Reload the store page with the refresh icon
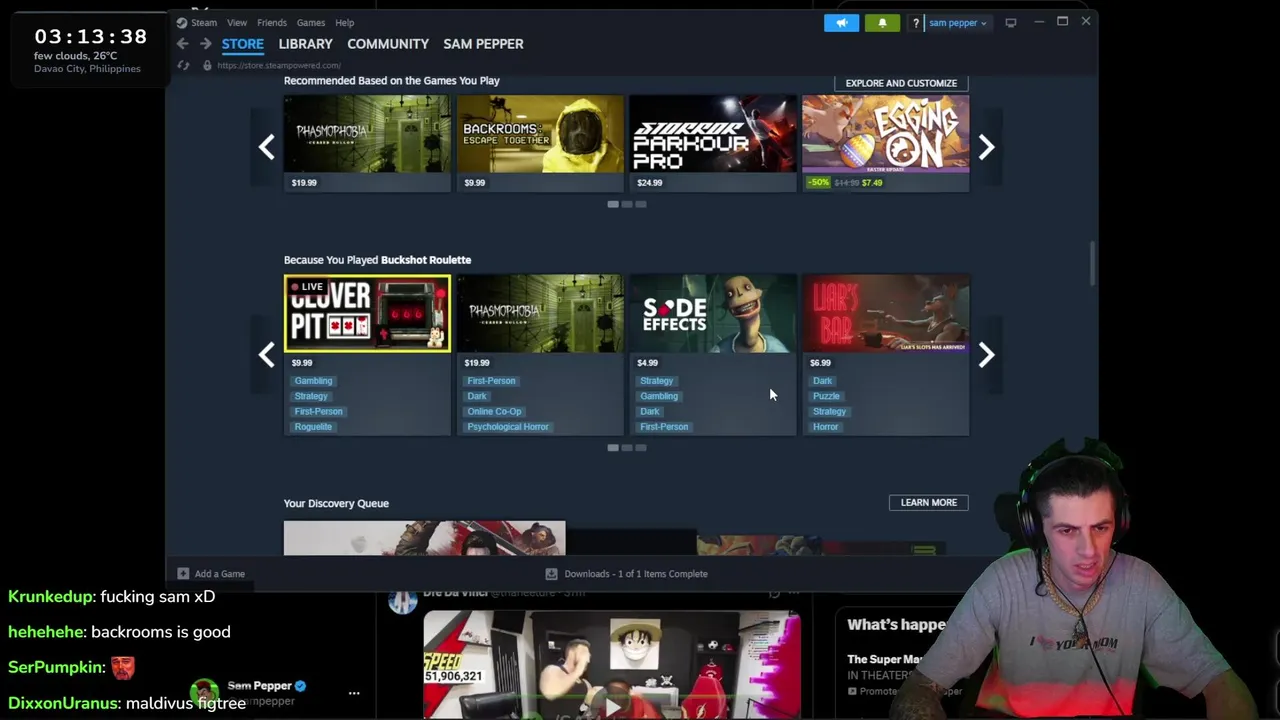The height and width of the screenshot is (720, 1280). point(183,65)
